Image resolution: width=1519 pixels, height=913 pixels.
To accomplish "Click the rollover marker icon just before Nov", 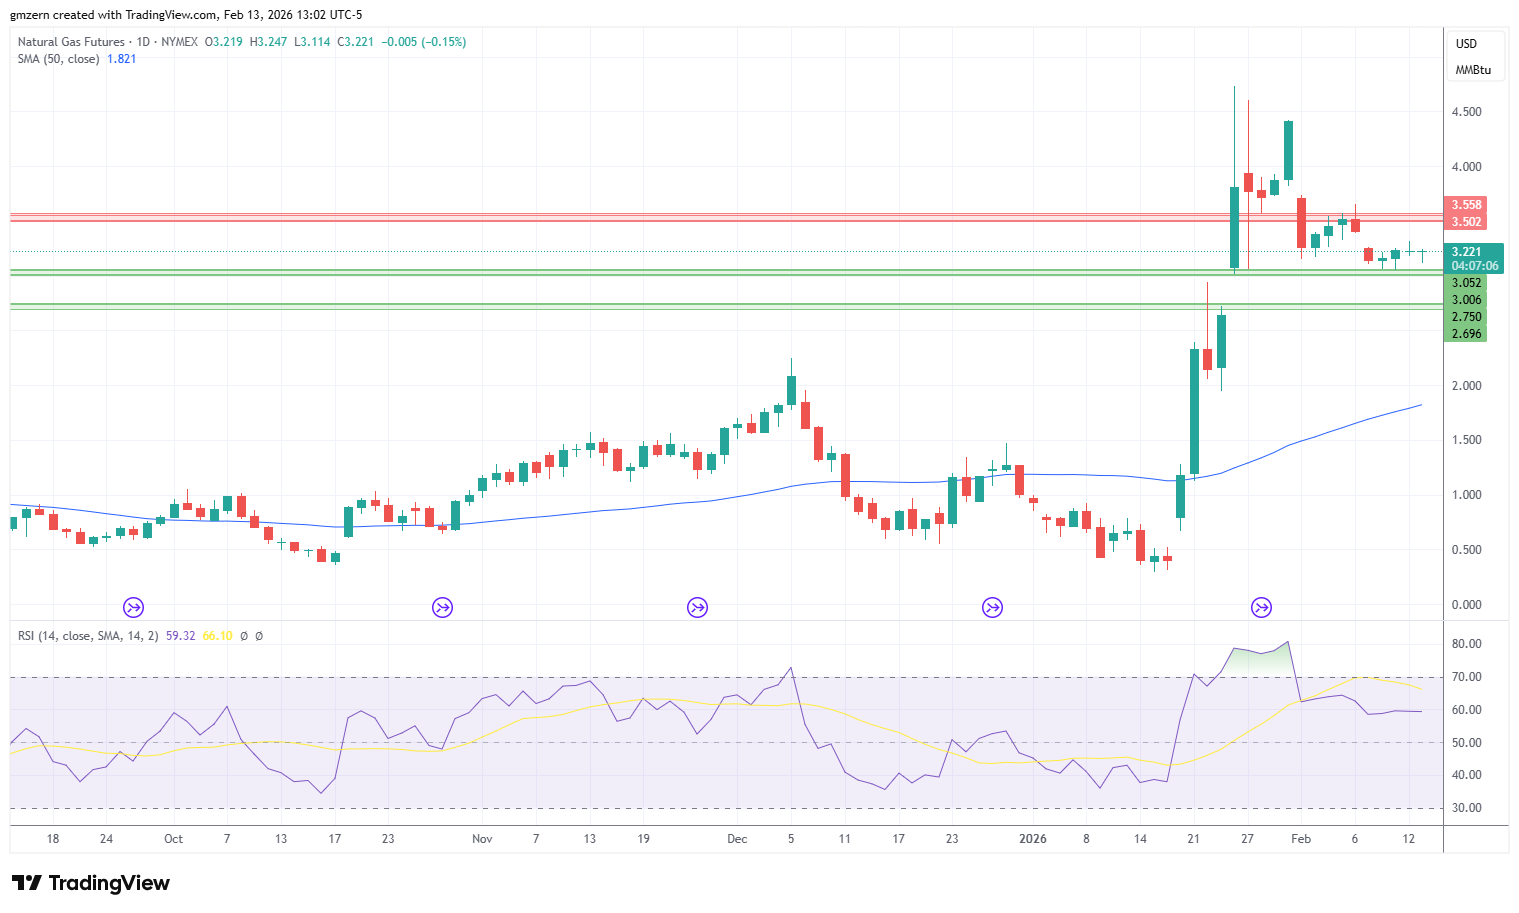I will [x=442, y=607].
